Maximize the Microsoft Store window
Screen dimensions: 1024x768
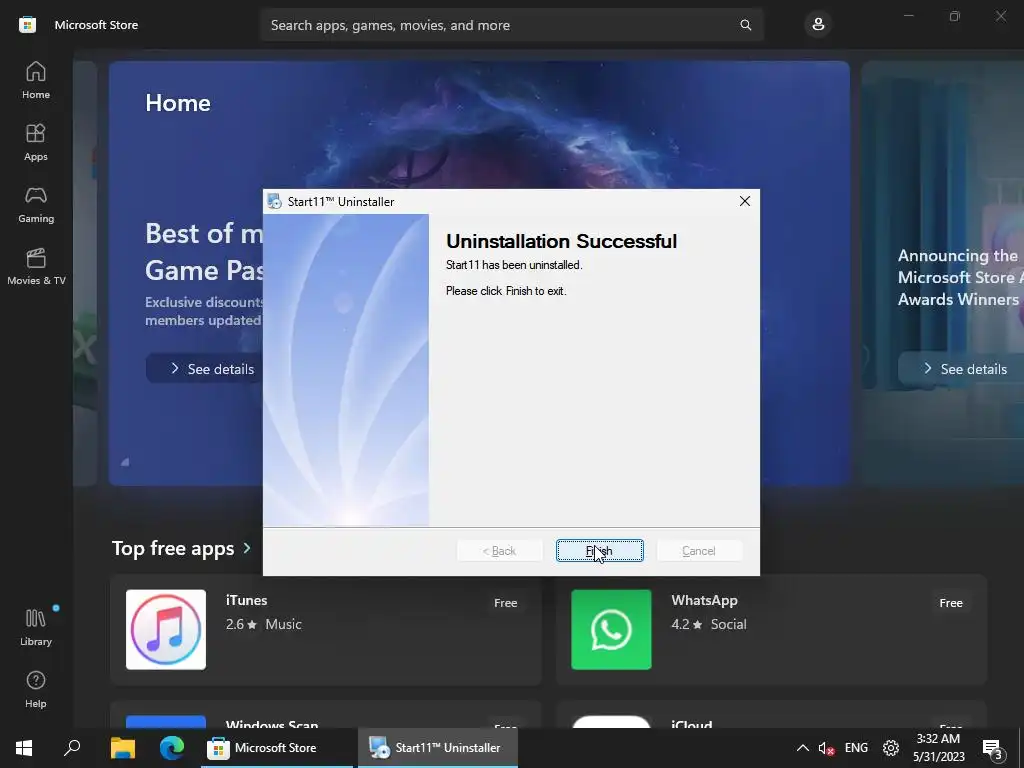[955, 16]
